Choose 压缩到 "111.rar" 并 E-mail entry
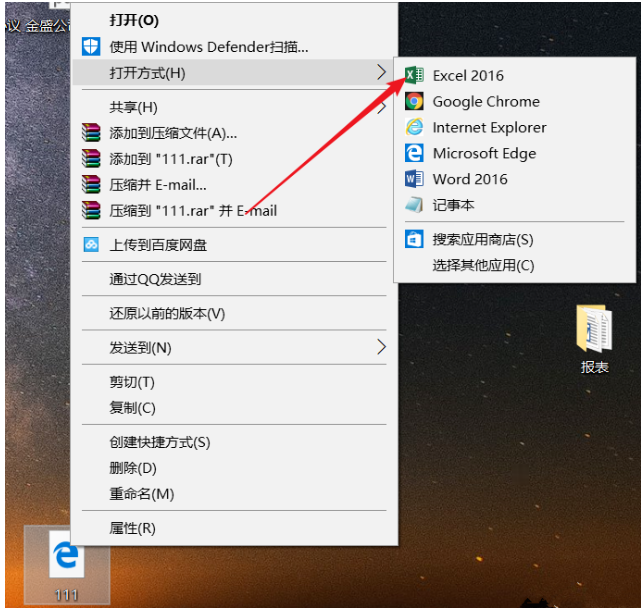Image resolution: width=641 pixels, height=613 pixels. point(234,210)
